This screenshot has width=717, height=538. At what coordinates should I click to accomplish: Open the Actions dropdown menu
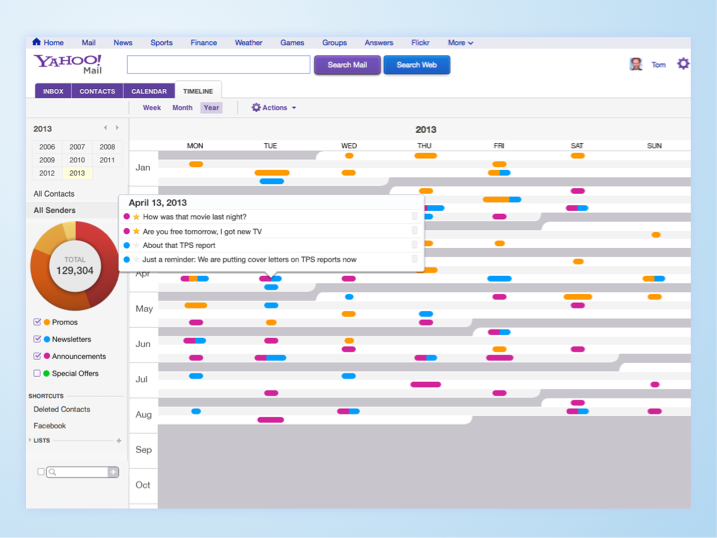click(x=273, y=108)
